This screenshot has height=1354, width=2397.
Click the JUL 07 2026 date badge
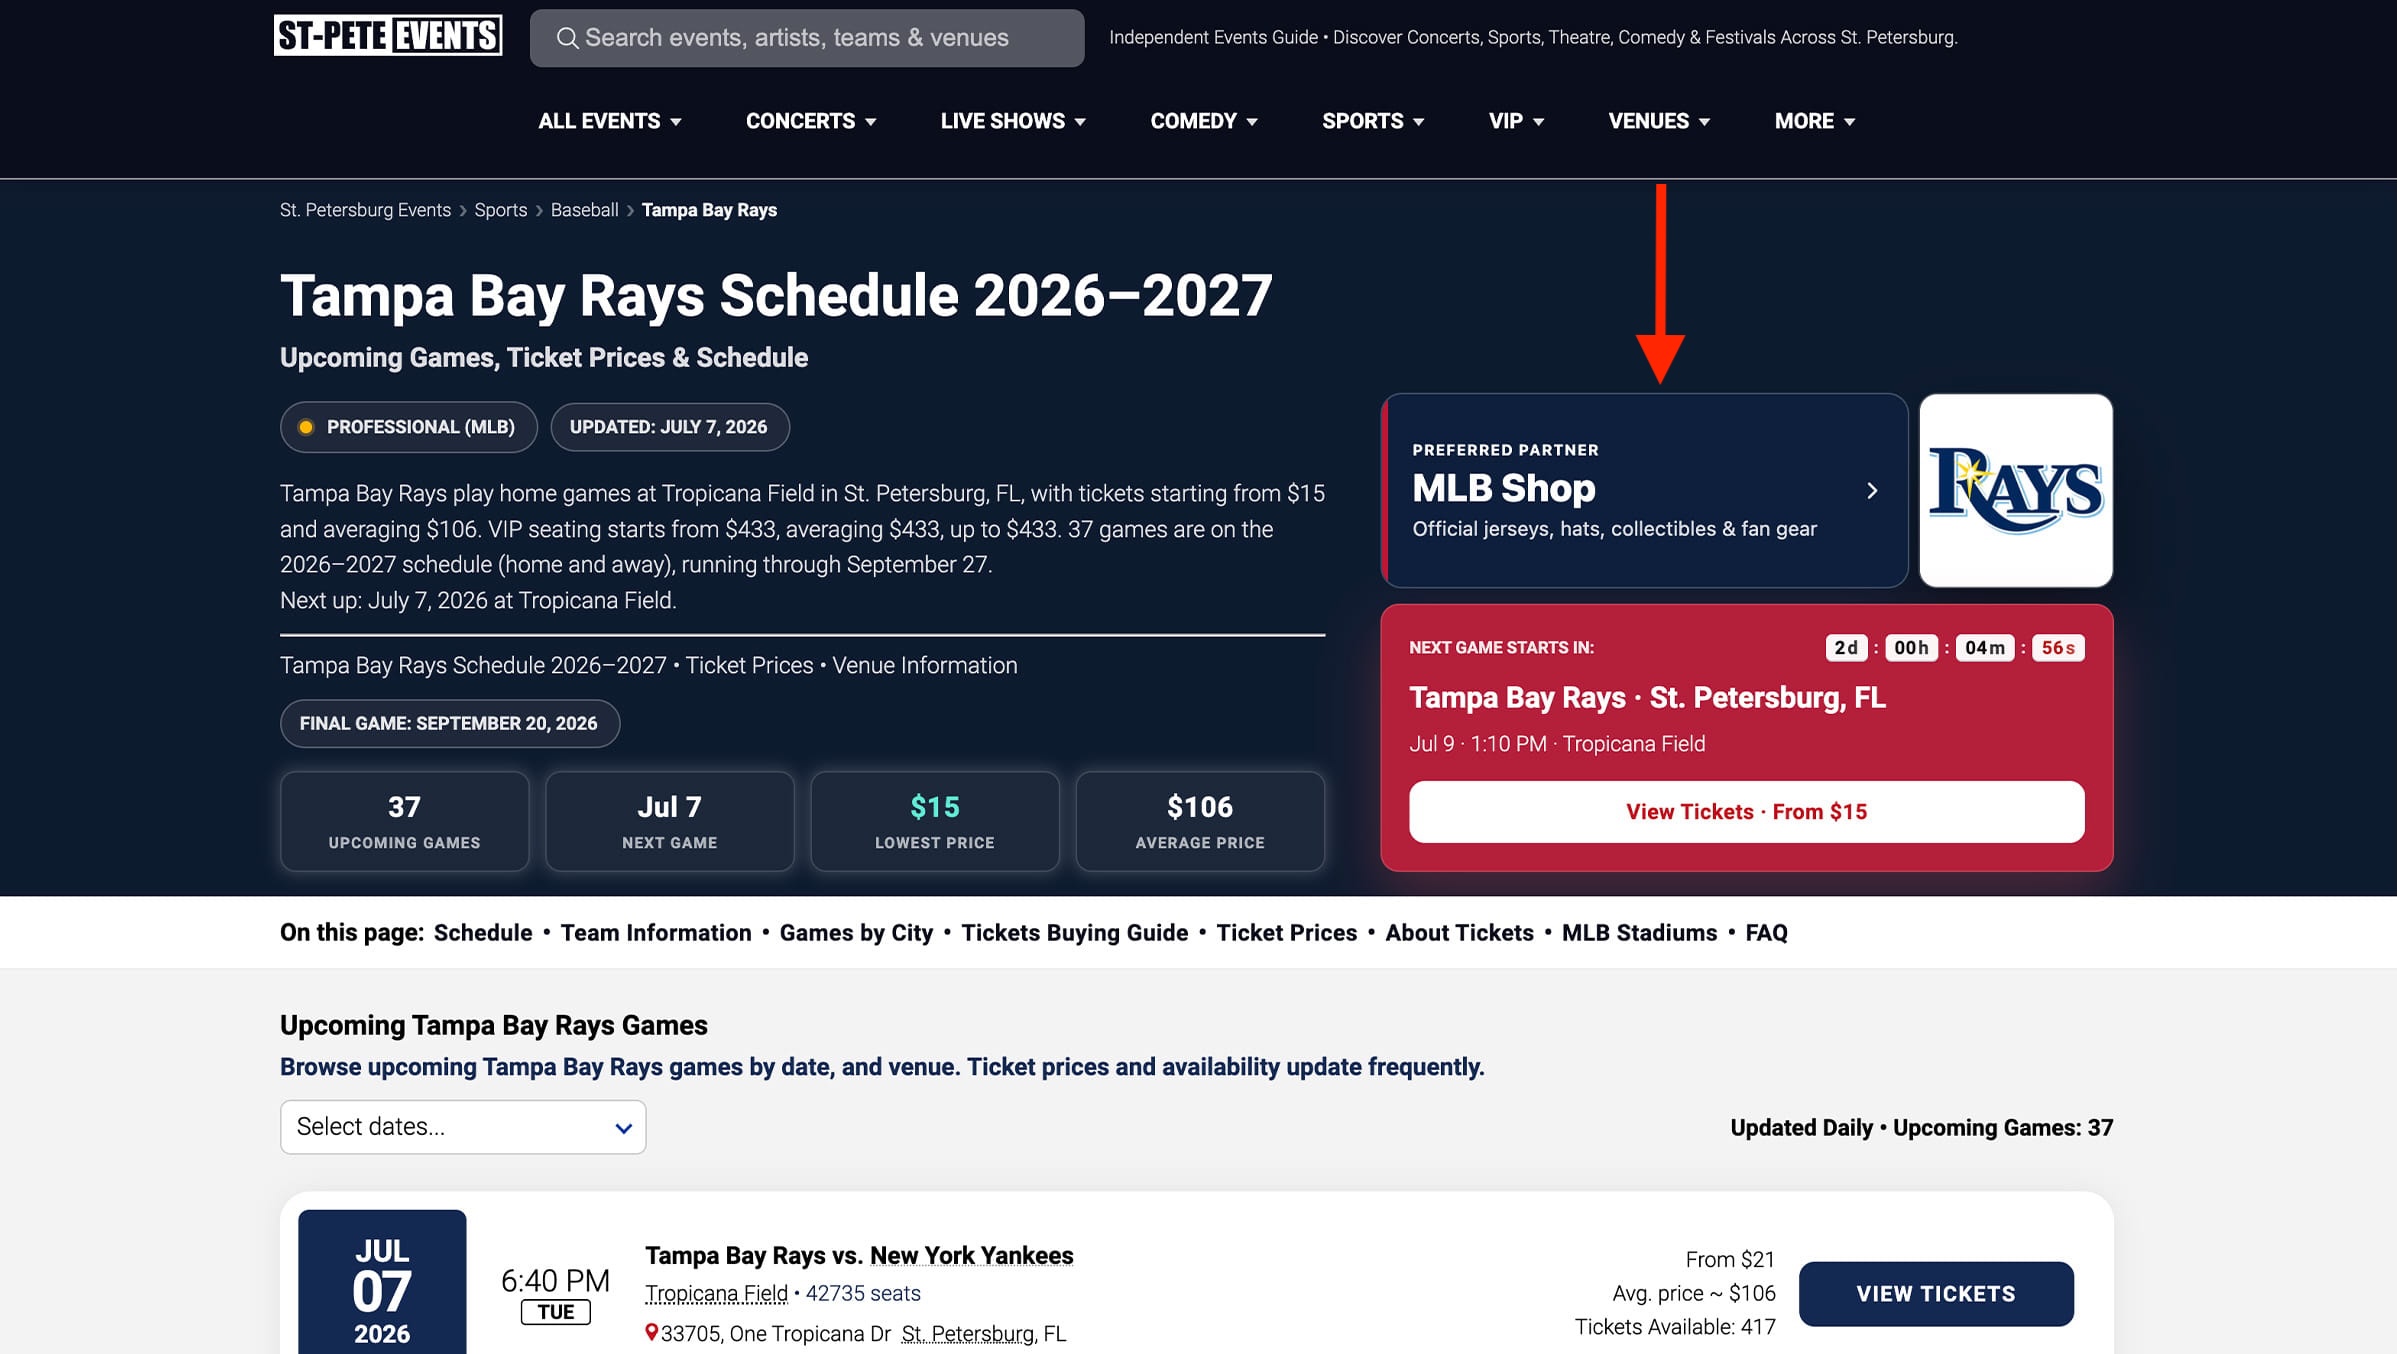point(382,1285)
